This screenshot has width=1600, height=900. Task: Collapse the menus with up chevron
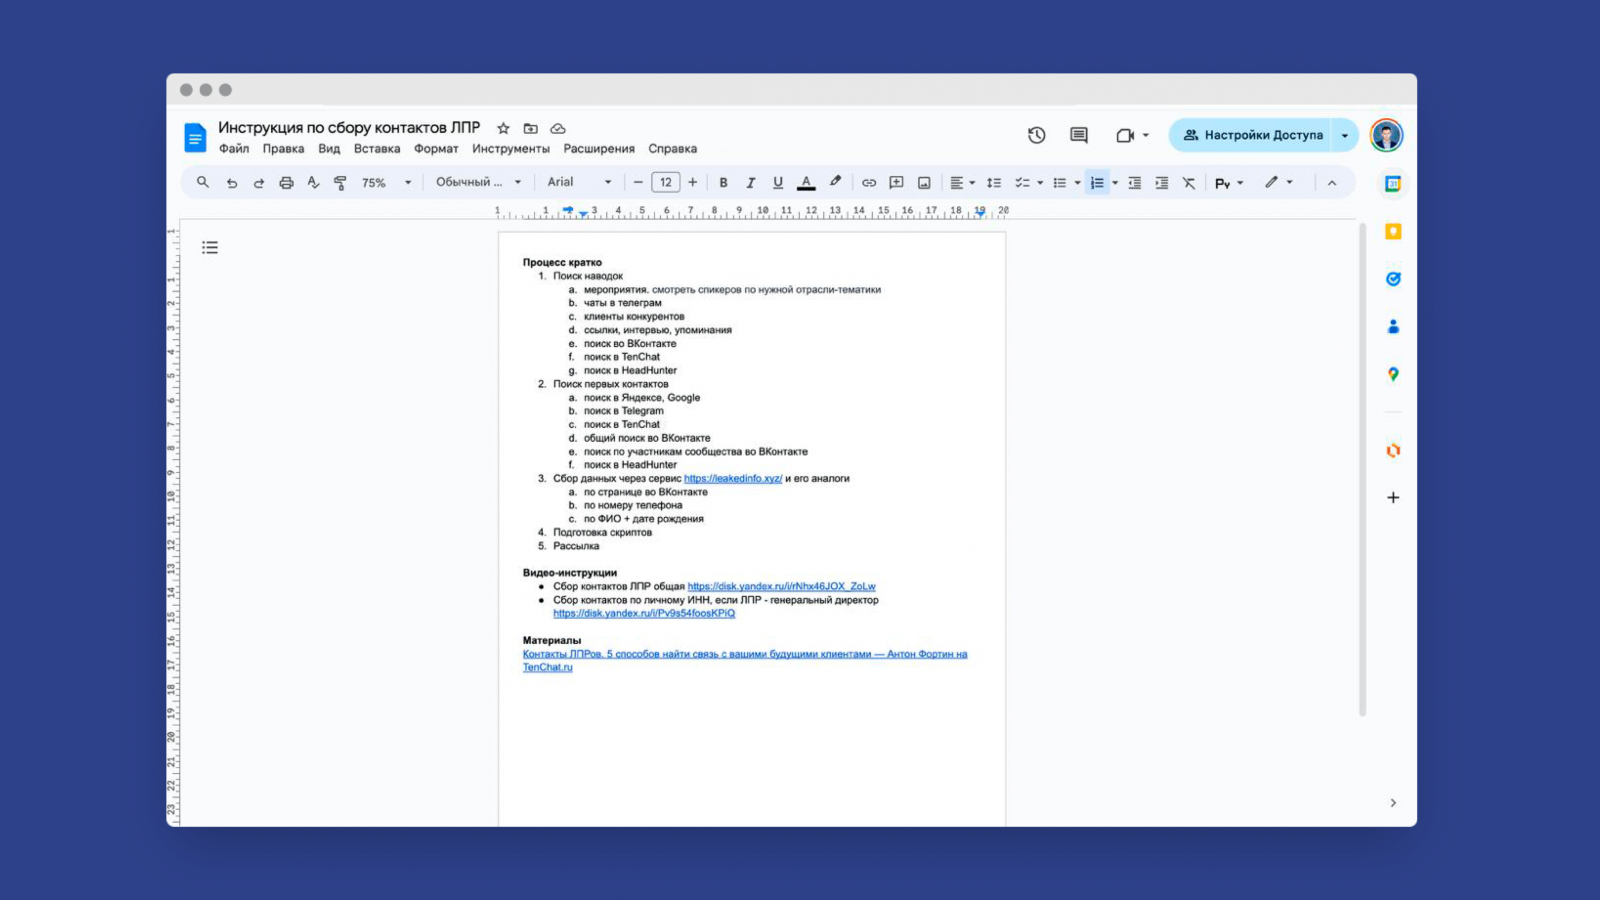(1332, 183)
